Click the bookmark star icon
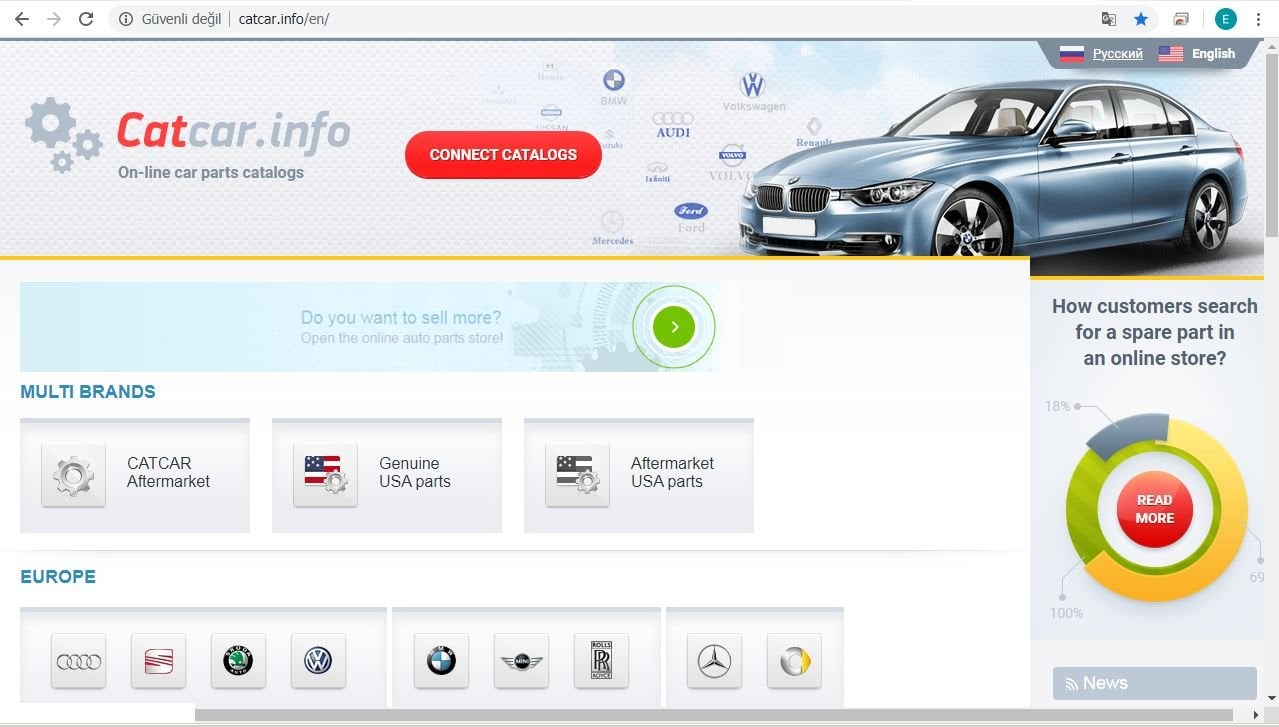1279x727 pixels. (1141, 19)
